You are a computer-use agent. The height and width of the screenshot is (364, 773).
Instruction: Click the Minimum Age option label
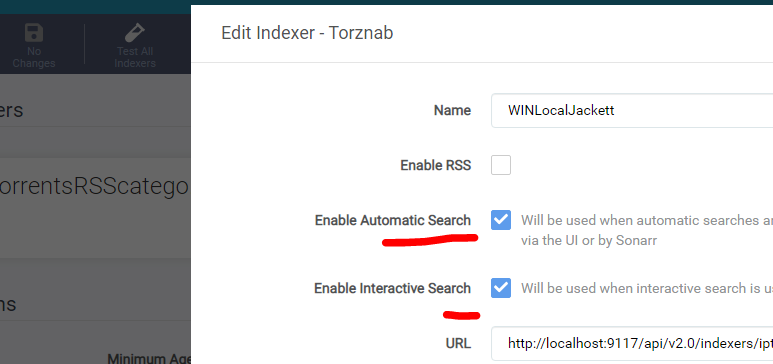point(149,359)
